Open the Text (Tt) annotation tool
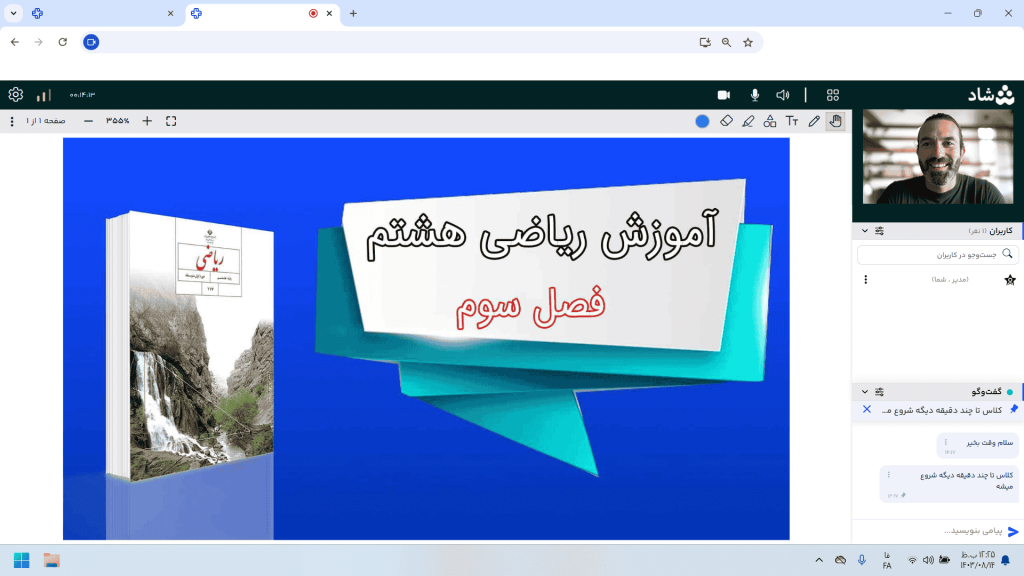Screen dimensions: 1024x576 (792, 121)
